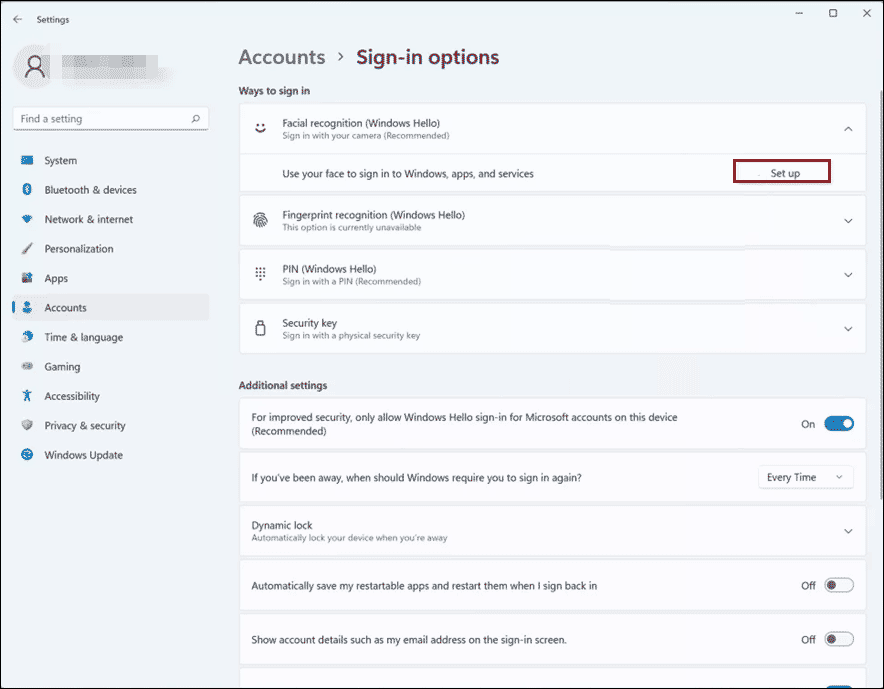The image size is (884, 689).
Task: Expand Dynamic lock chevron
Action: pyautogui.click(x=848, y=531)
